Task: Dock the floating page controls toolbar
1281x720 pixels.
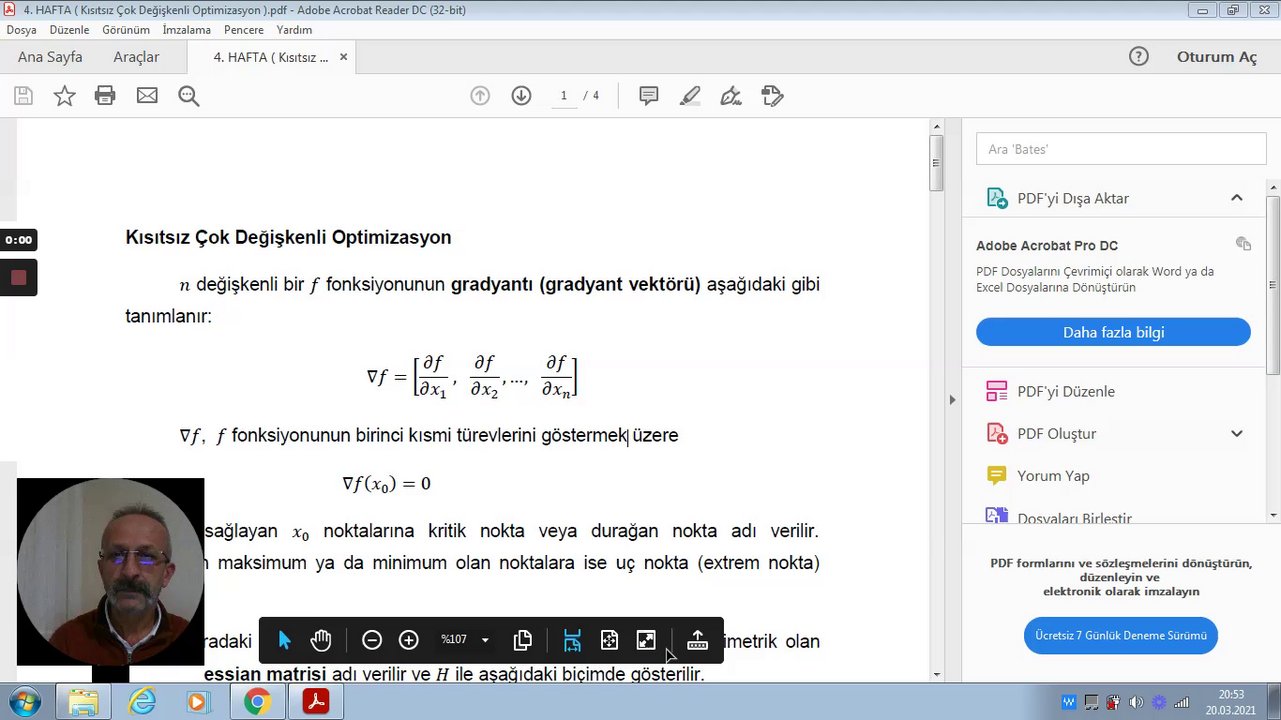Action: pos(698,640)
